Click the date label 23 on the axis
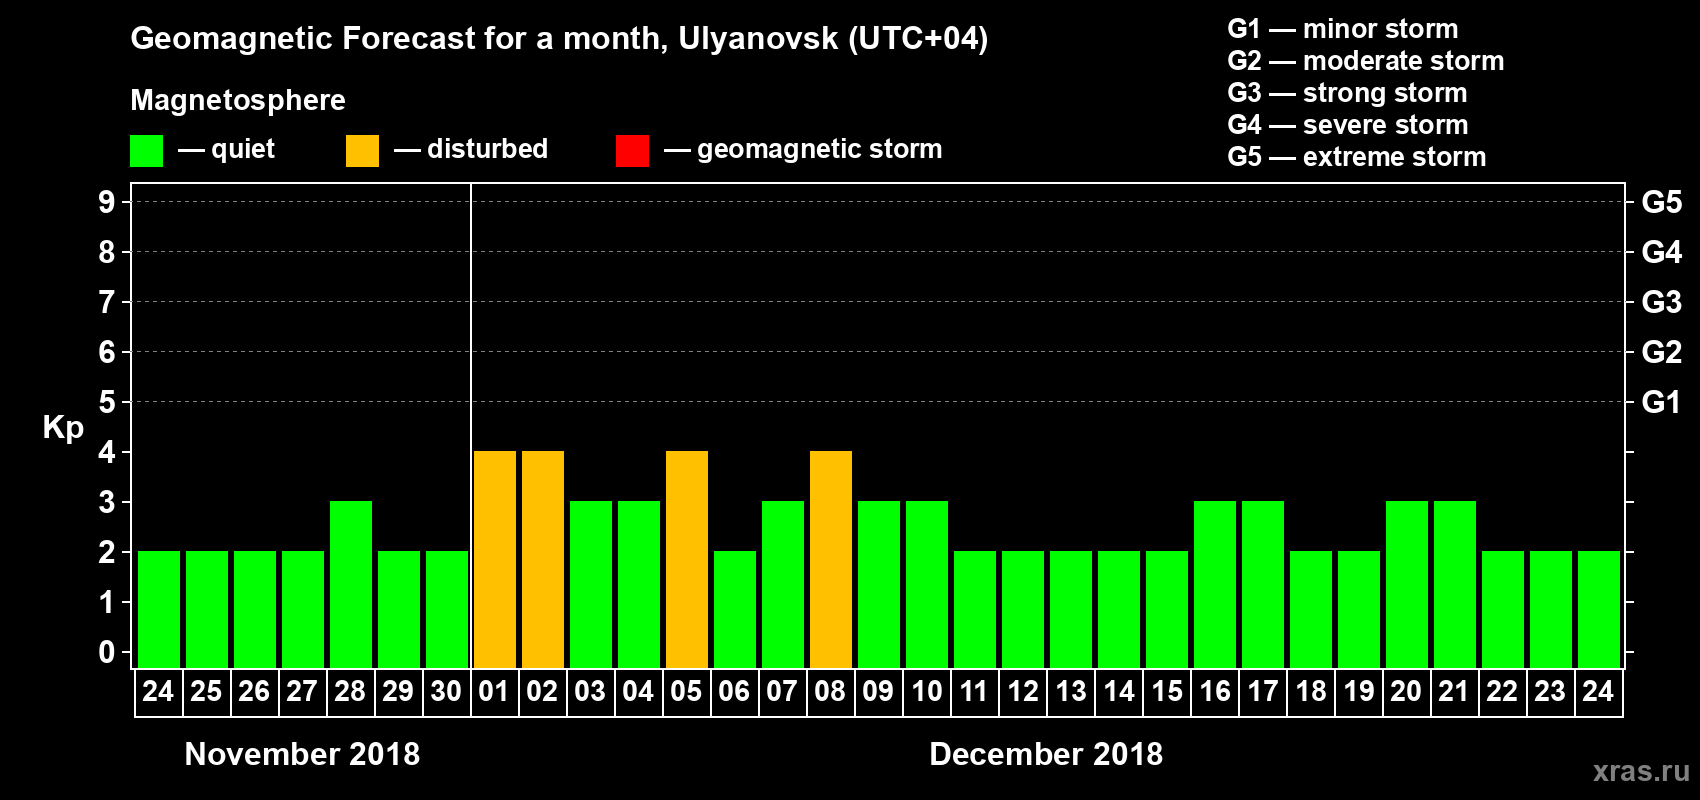The width and height of the screenshot is (1700, 800). pyautogui.click(x=1550, y=691)
